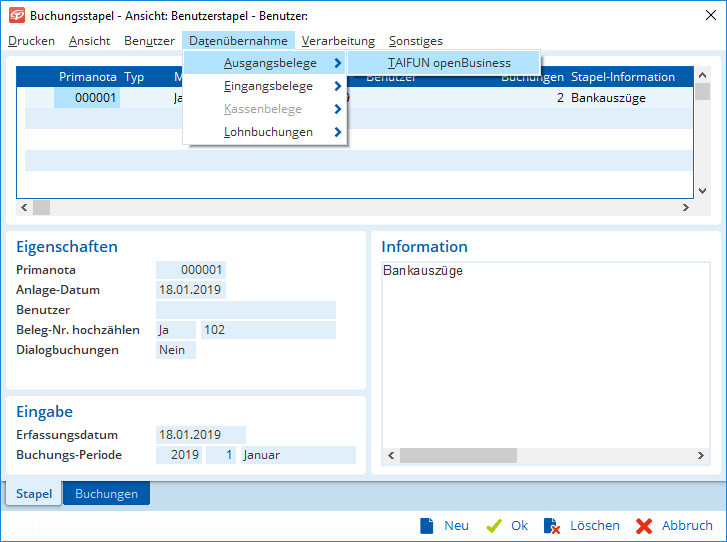
Task: Click the Beleg-Nr. value 102 field
Action: click(x=268, y=330)
